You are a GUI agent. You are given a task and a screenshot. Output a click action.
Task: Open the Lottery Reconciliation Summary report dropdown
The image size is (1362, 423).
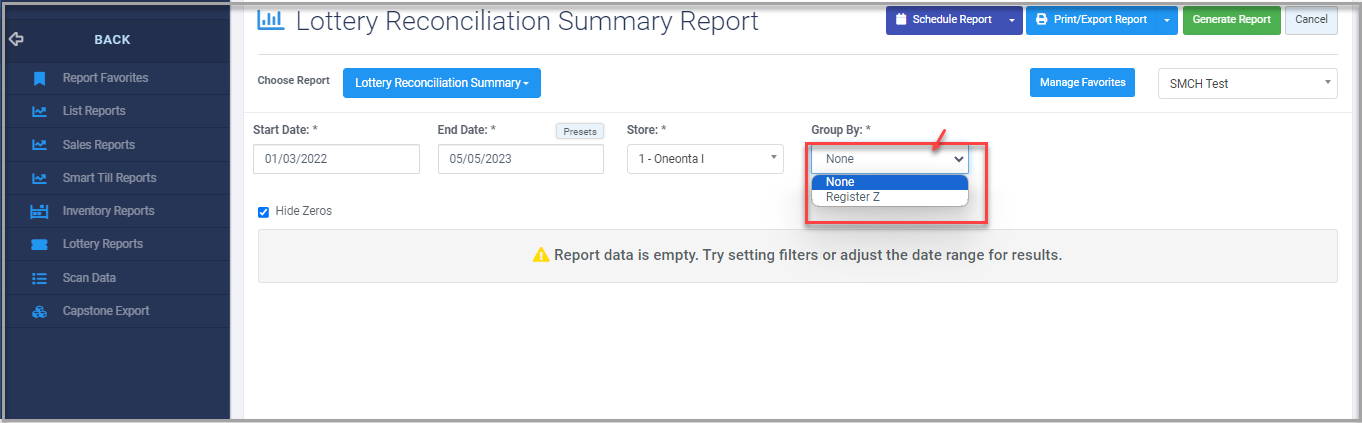point(442,83)
